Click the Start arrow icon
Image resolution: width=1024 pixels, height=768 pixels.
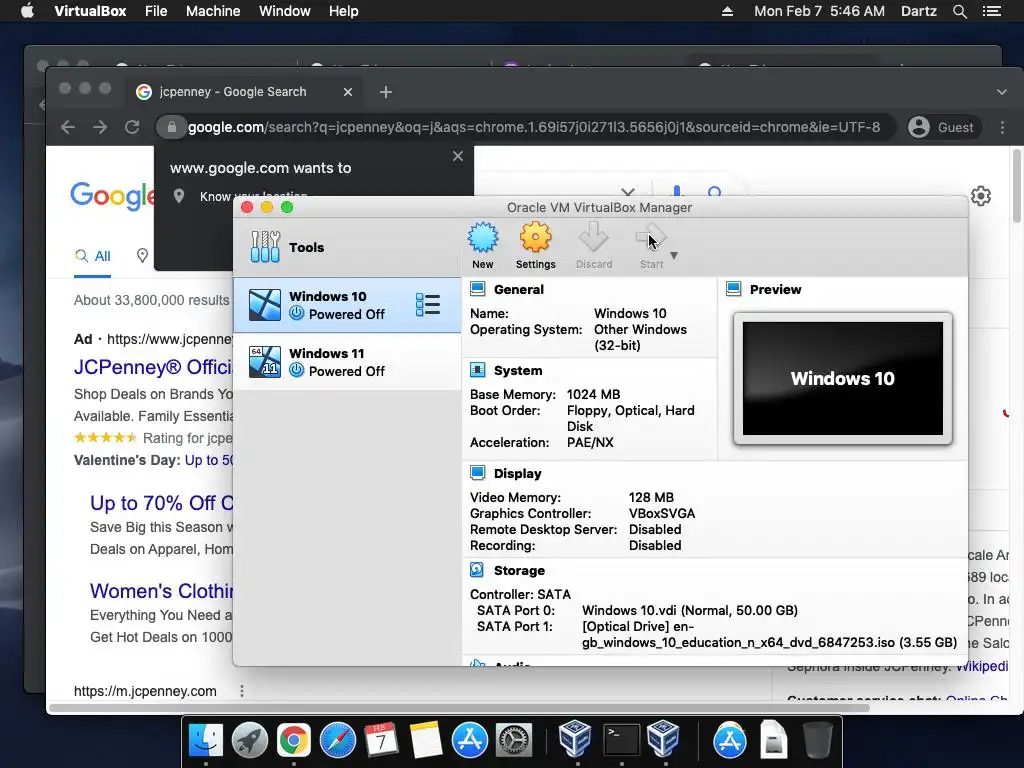point(651,238)
